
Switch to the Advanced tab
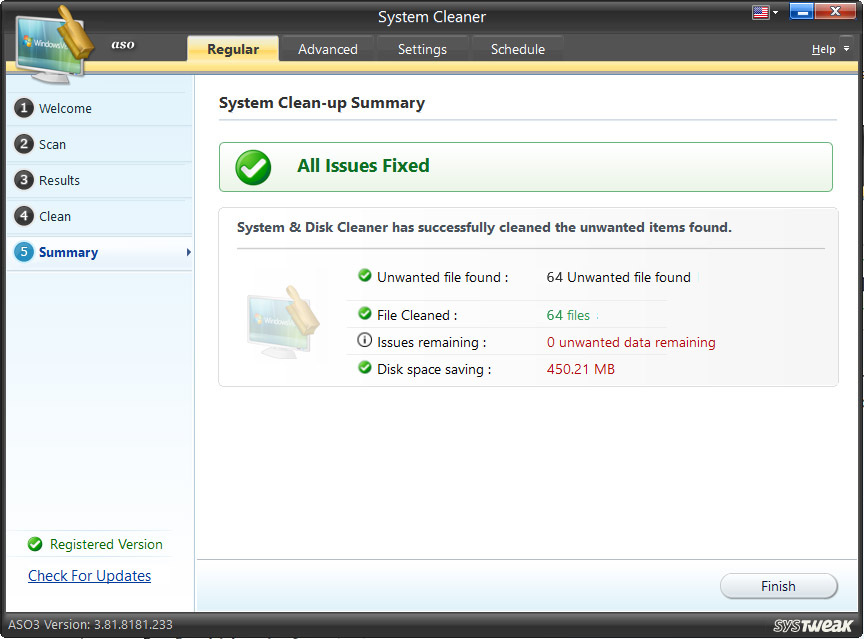tap(327, 48)
